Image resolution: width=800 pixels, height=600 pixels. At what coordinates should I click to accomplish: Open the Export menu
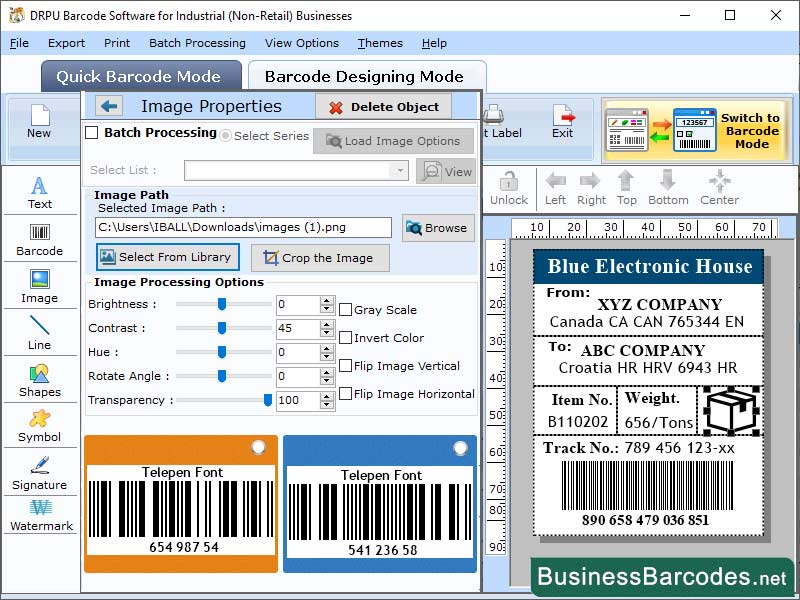click(x=67, y=43)
